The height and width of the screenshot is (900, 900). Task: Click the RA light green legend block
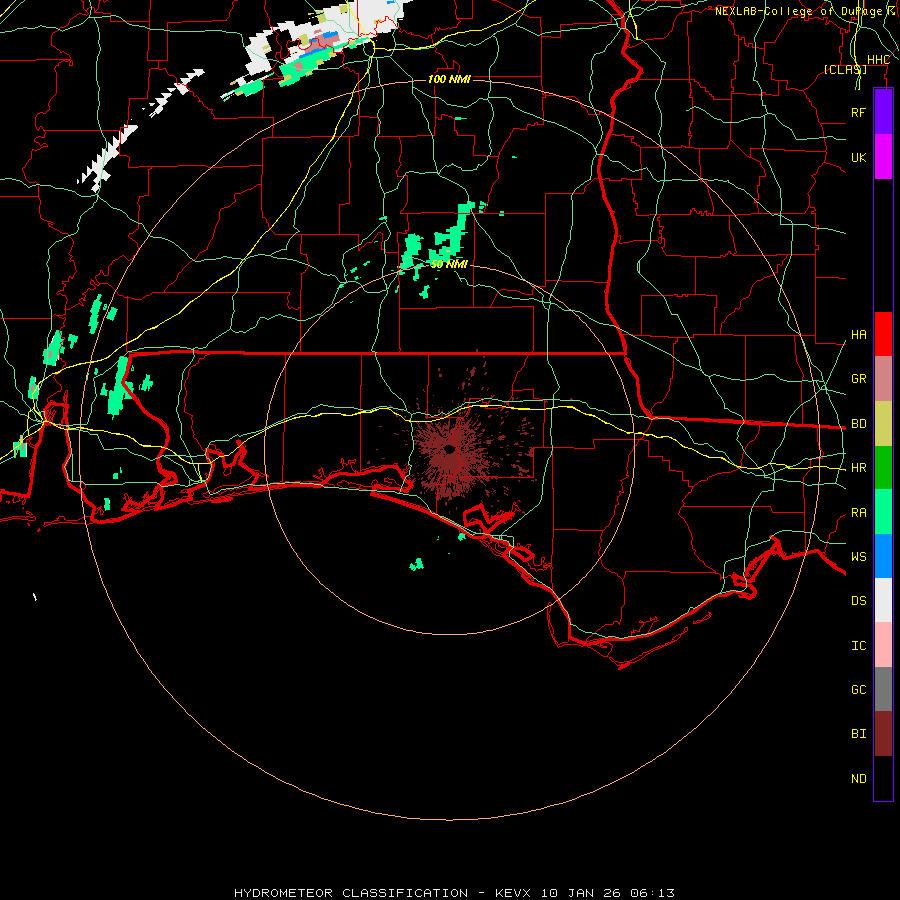tap(883, 512)
